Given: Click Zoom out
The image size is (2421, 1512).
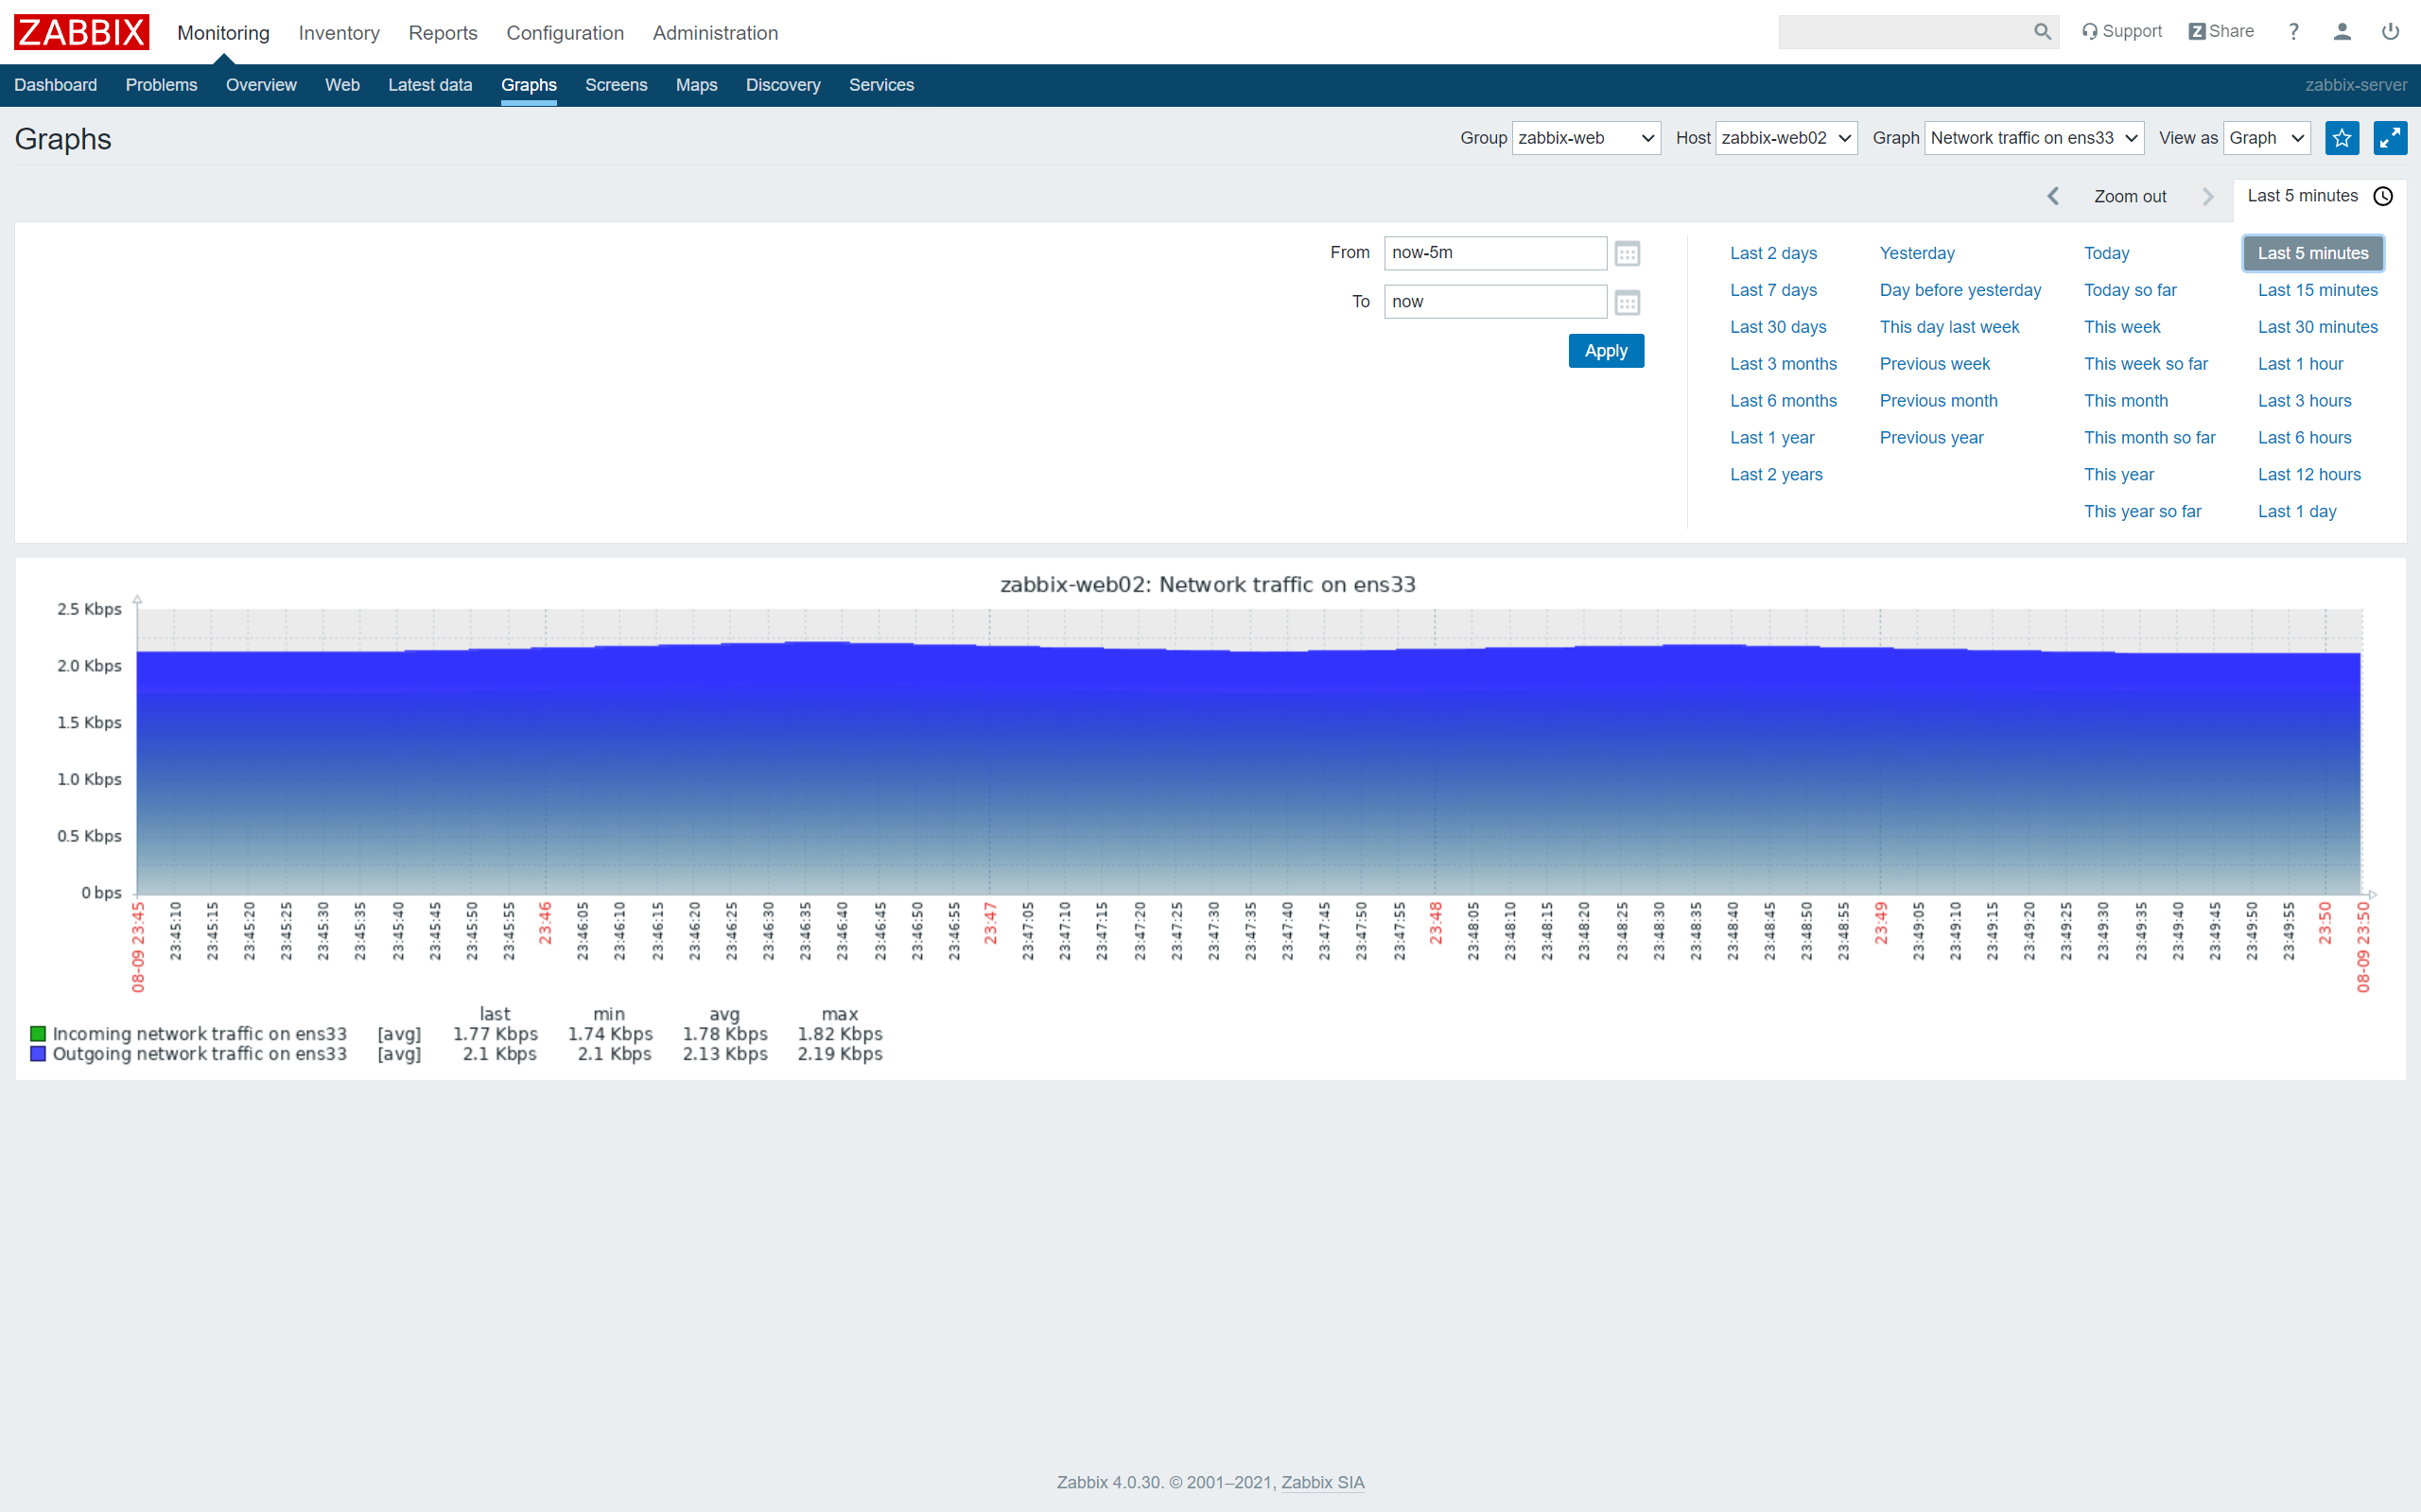Looking at the screenshot, I should click(x=2130, y=197).
